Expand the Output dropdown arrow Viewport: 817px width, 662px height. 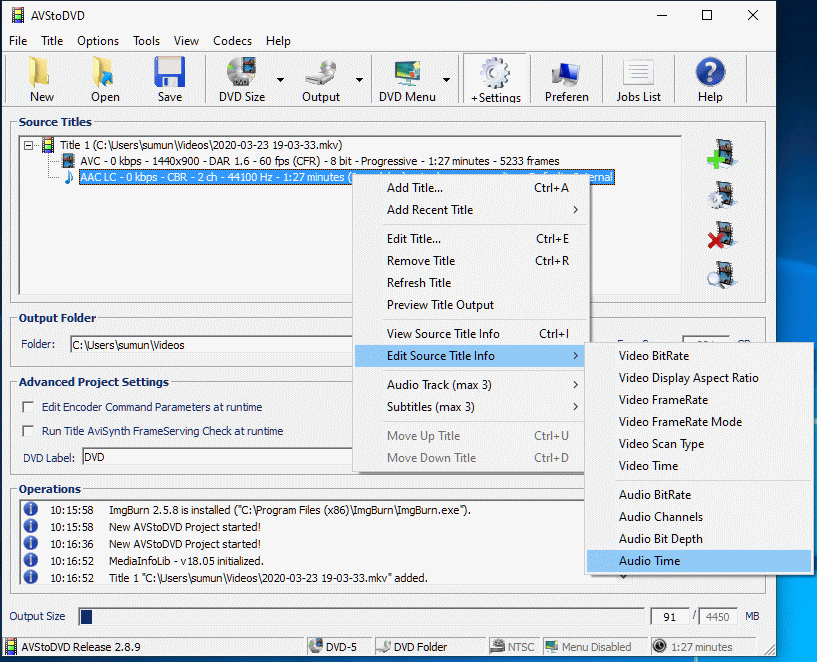[359, 80]
